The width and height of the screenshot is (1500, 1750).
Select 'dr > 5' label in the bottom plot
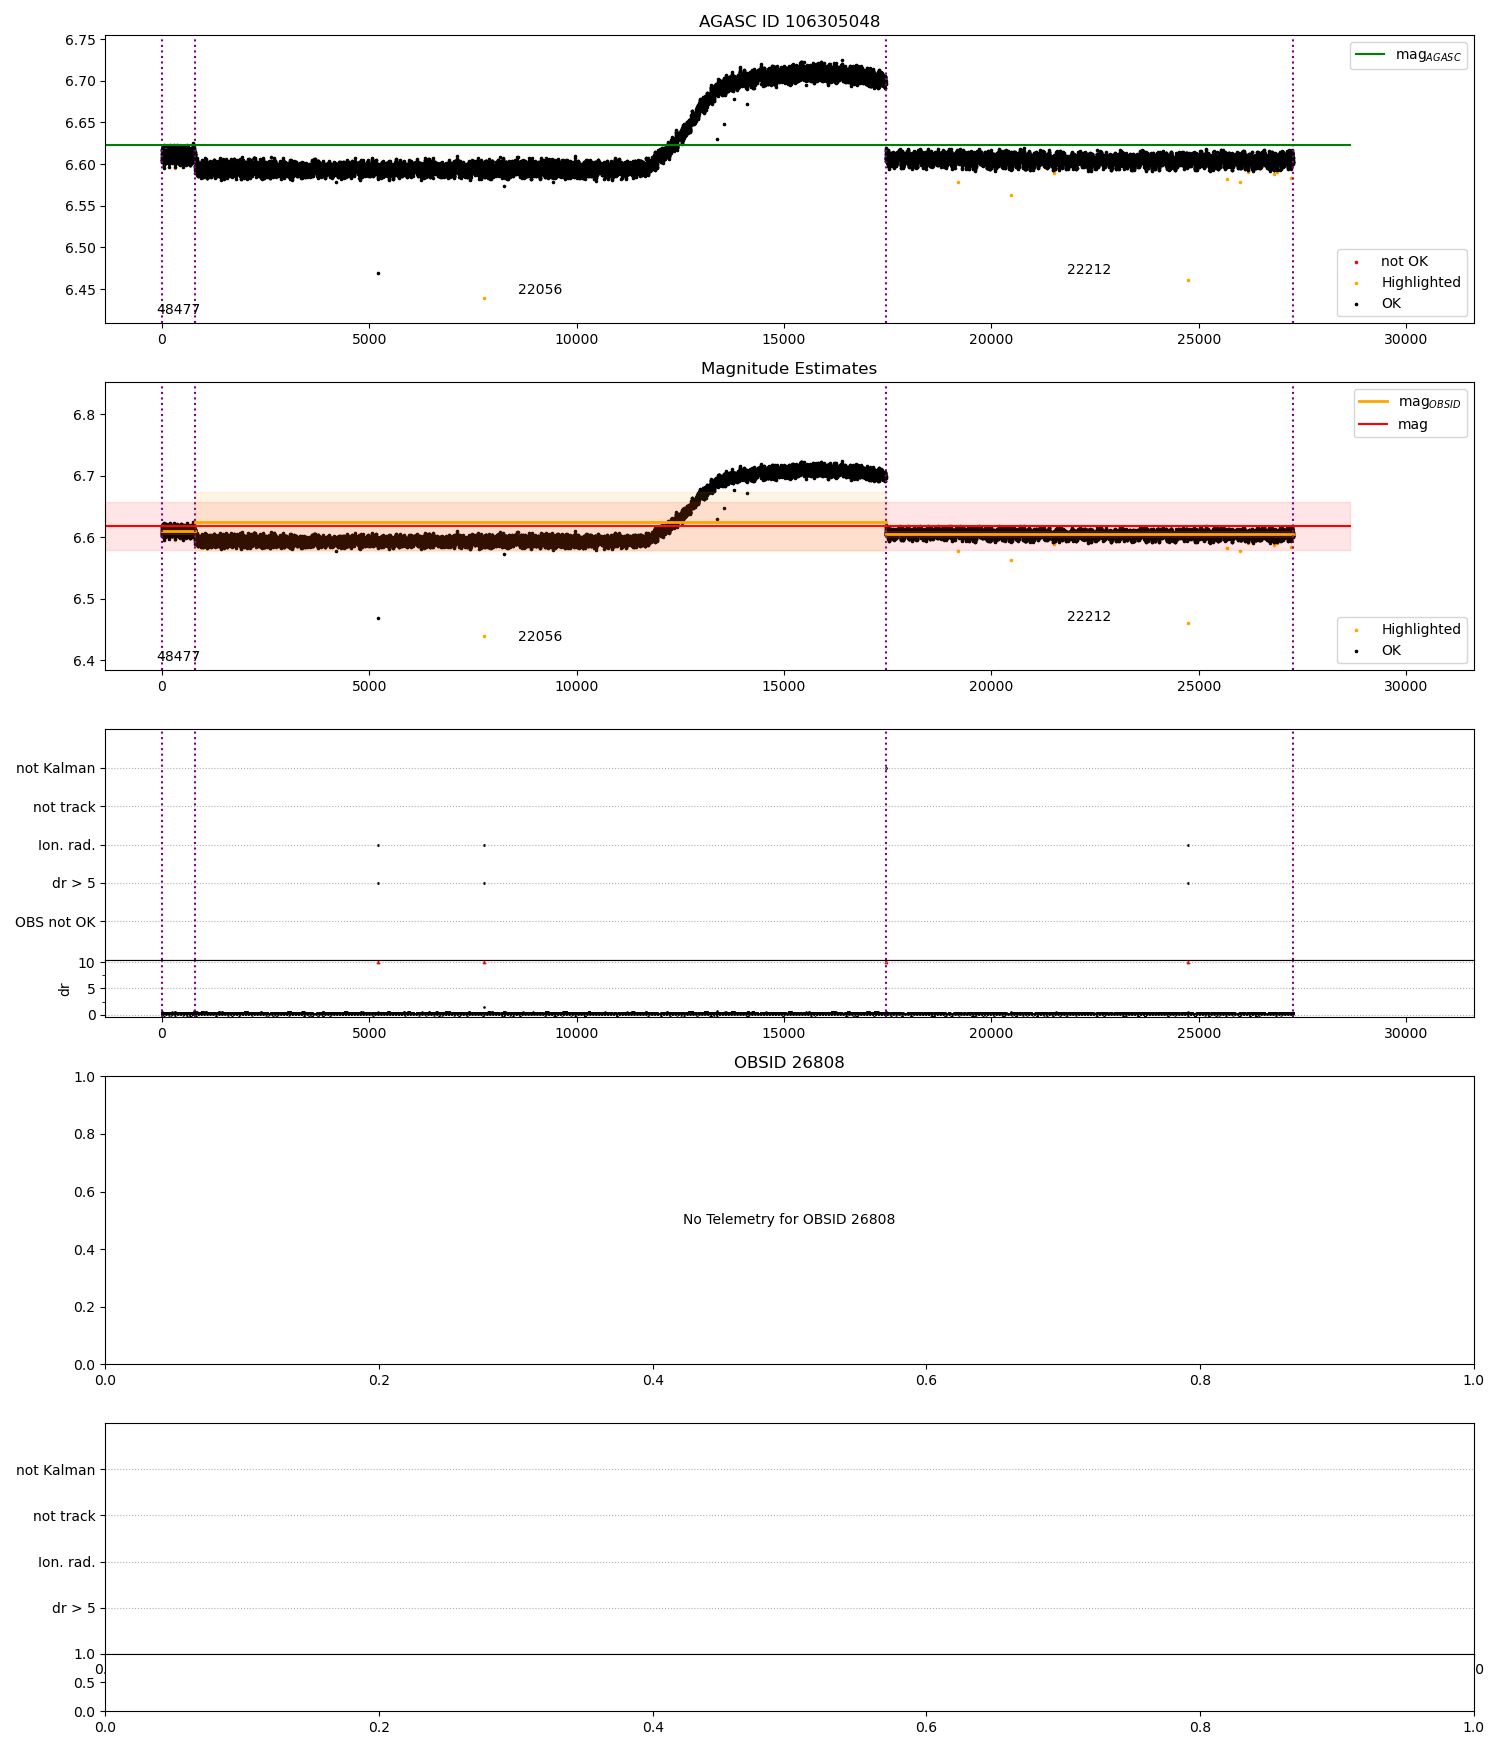point(74,1608)
